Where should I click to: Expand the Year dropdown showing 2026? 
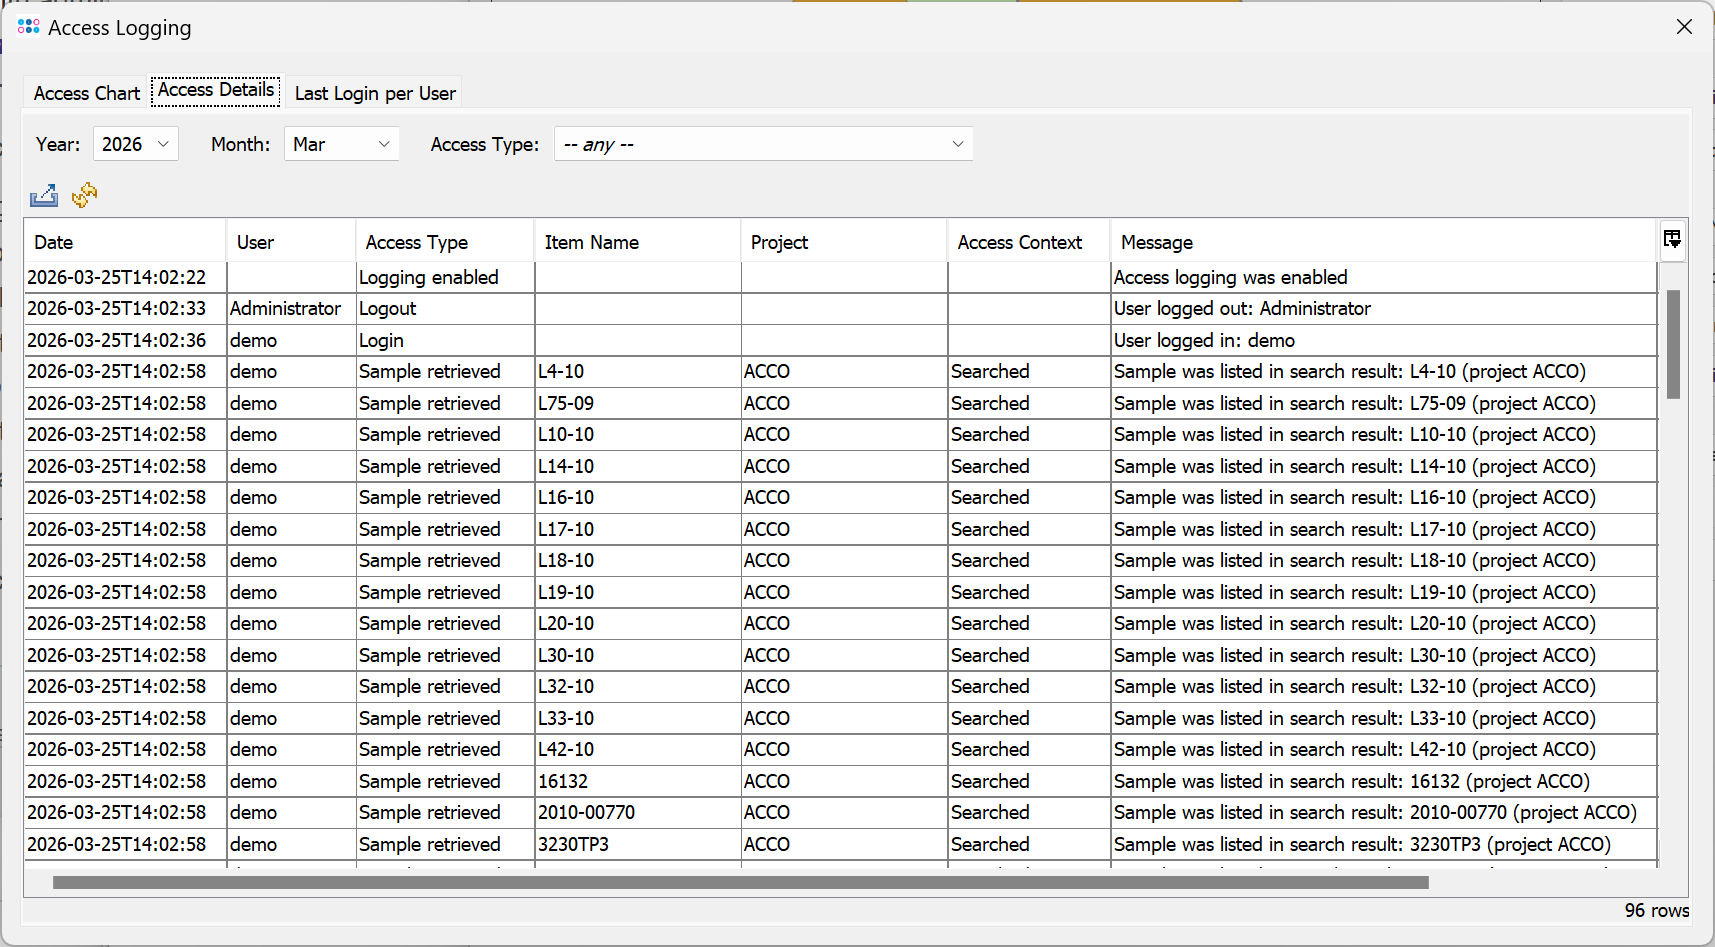[136, 144]
